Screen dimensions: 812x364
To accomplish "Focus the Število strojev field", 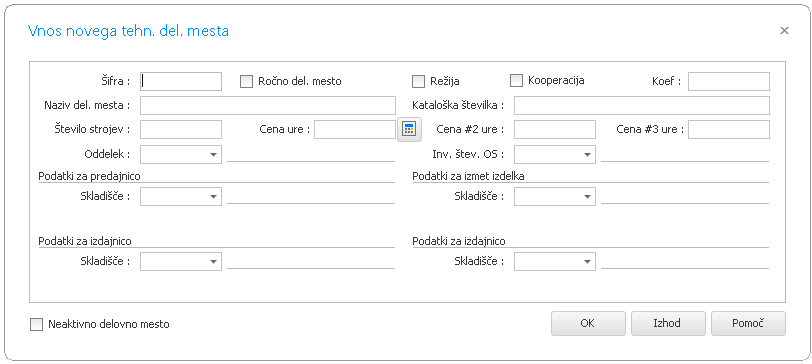I will click(181, 129).
